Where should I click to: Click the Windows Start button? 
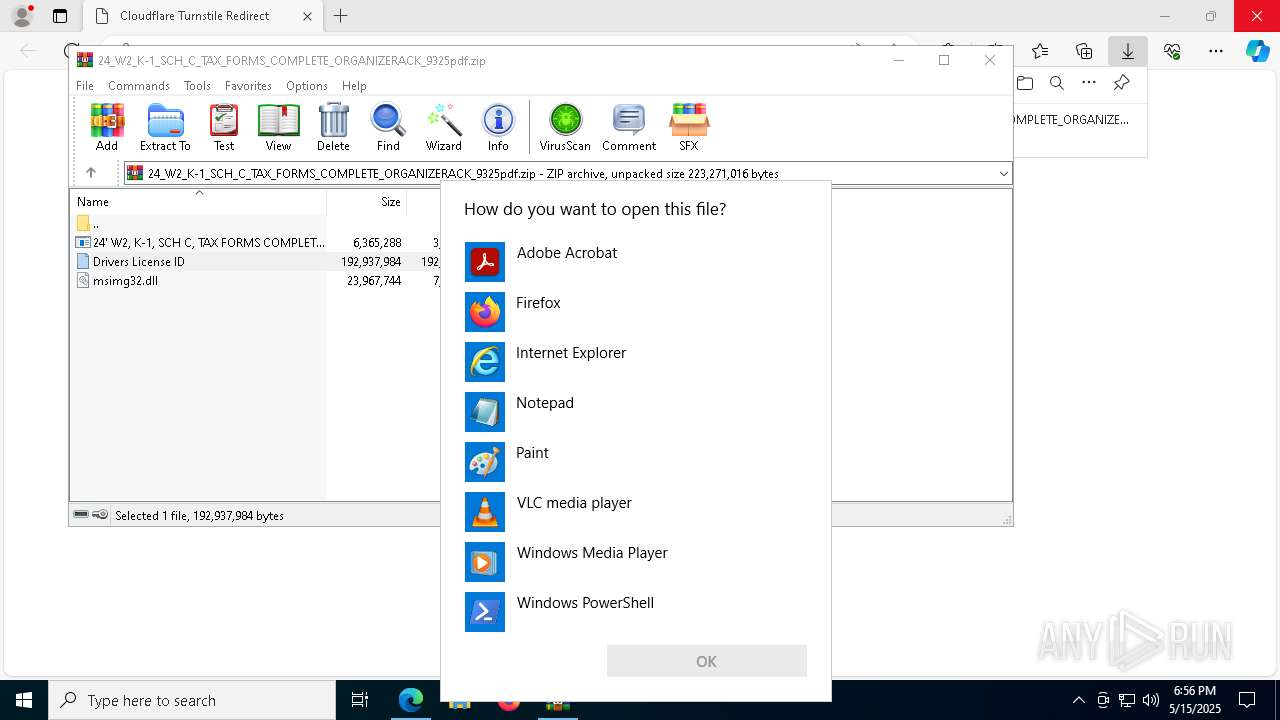[24, 700]
